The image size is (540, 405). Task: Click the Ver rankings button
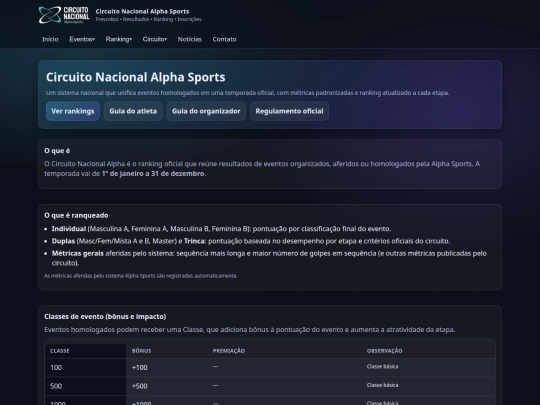pyautogui.click(x=73, y=111)
